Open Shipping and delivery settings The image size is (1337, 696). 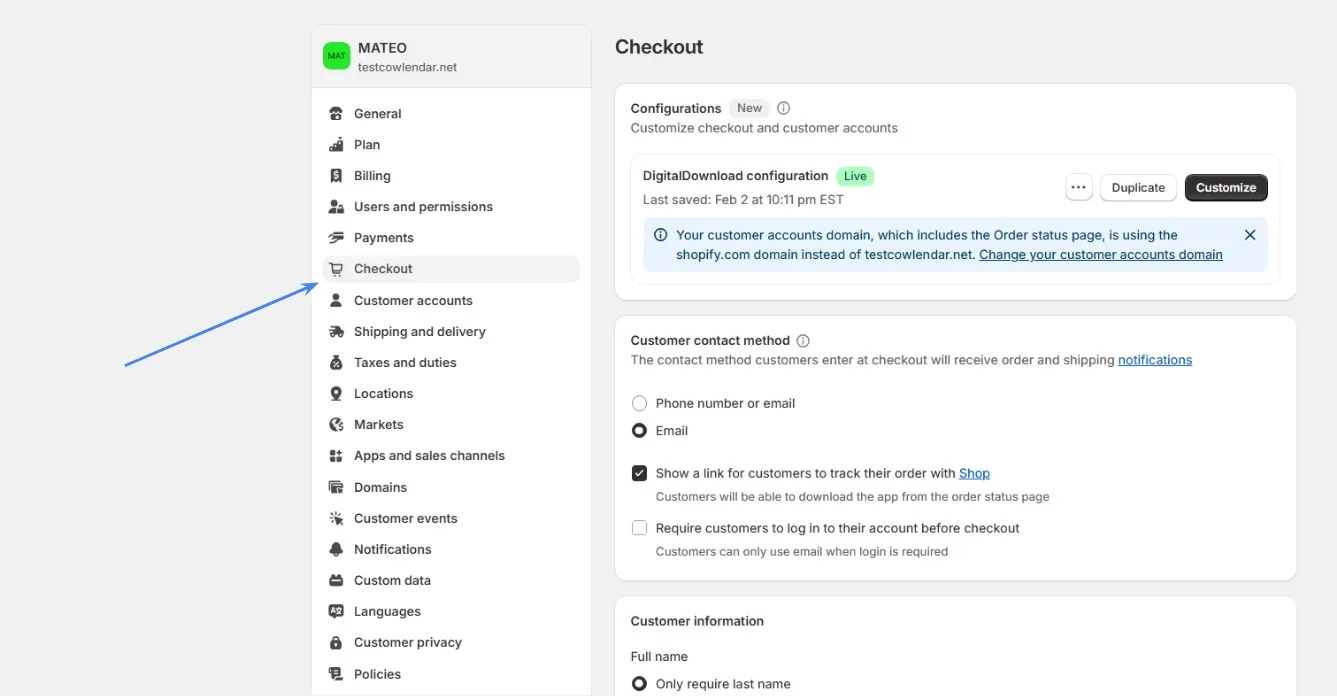tap(451, 332)
